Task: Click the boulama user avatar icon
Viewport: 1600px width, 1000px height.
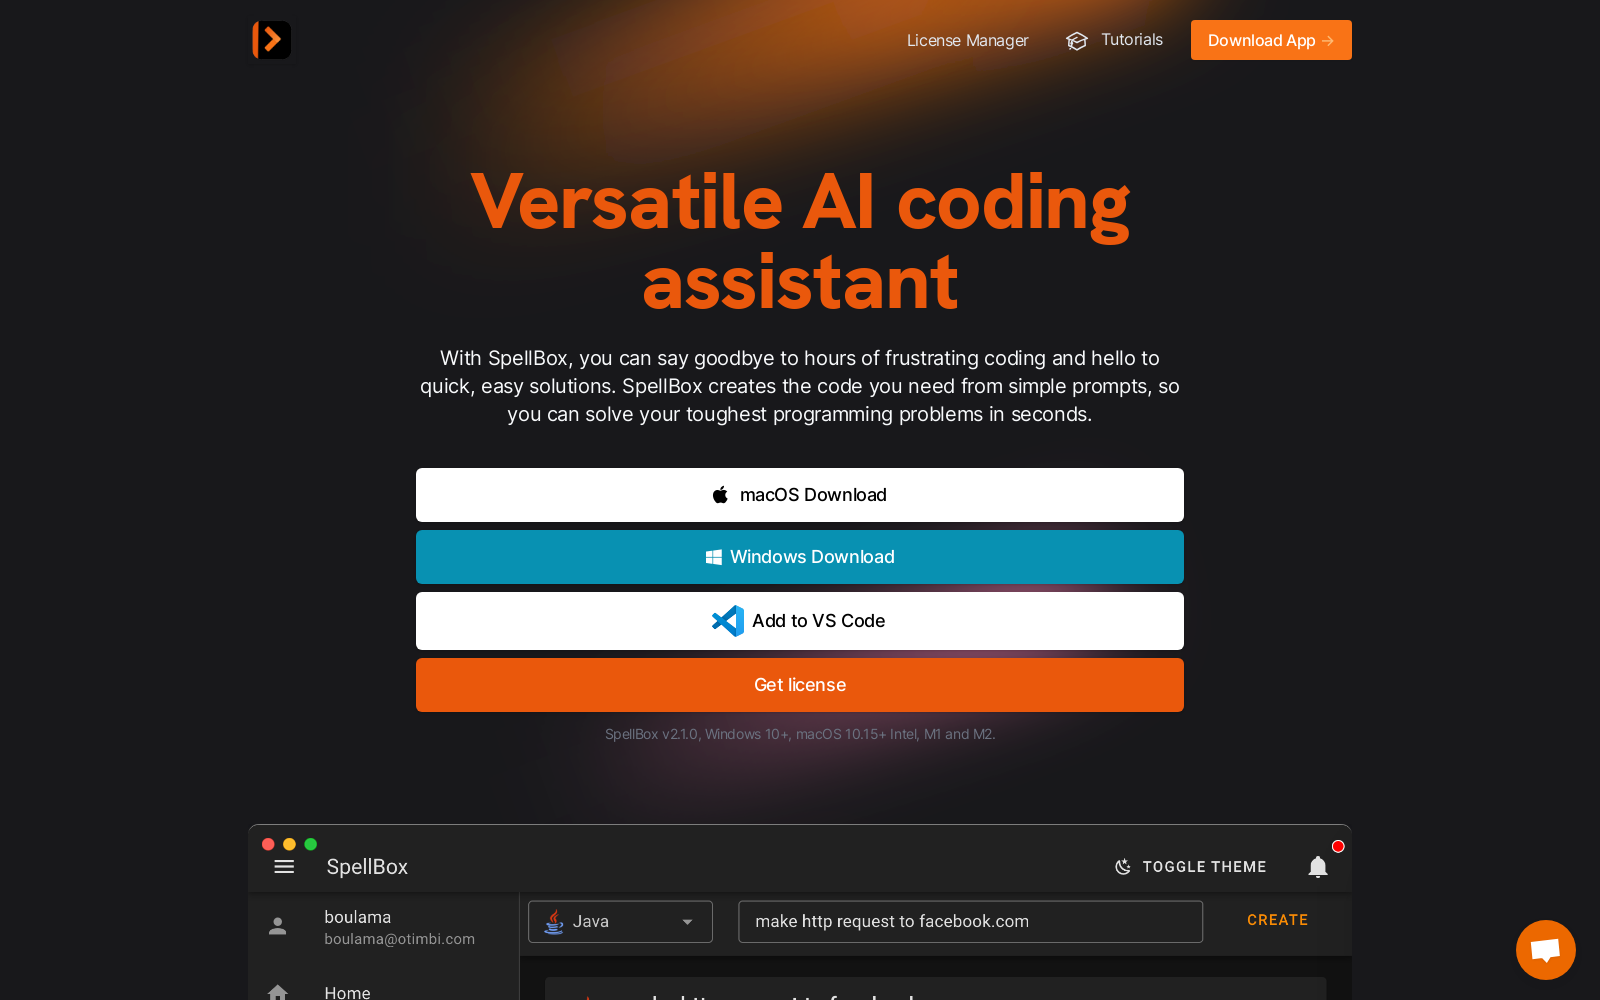Action: point(278,927)
